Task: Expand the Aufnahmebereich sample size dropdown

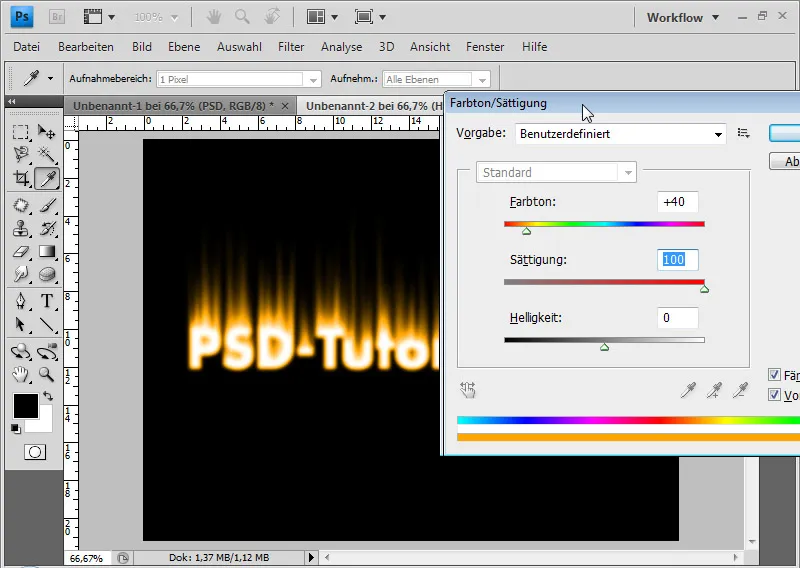Action: 314,79
